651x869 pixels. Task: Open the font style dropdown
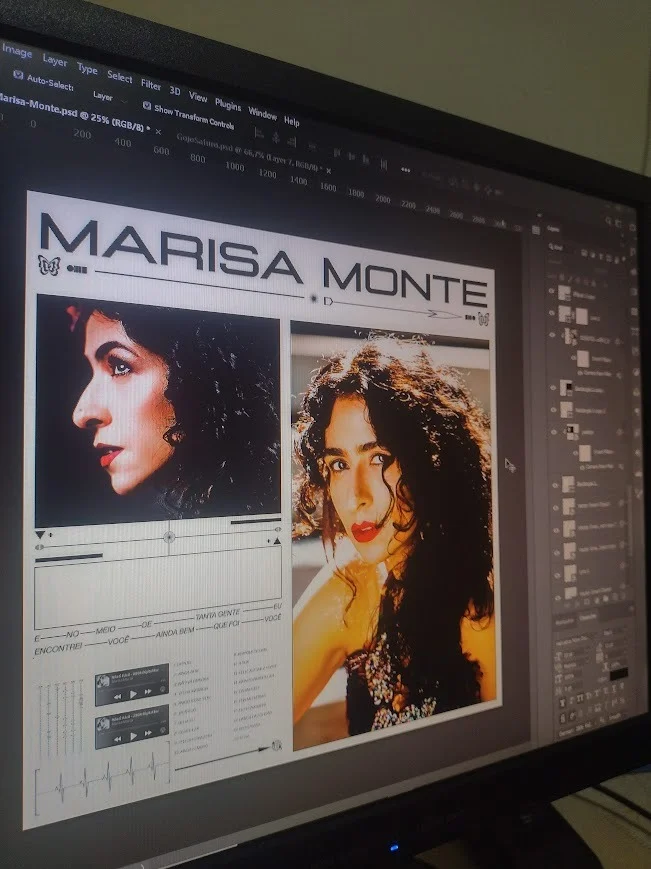coord(613,632)
